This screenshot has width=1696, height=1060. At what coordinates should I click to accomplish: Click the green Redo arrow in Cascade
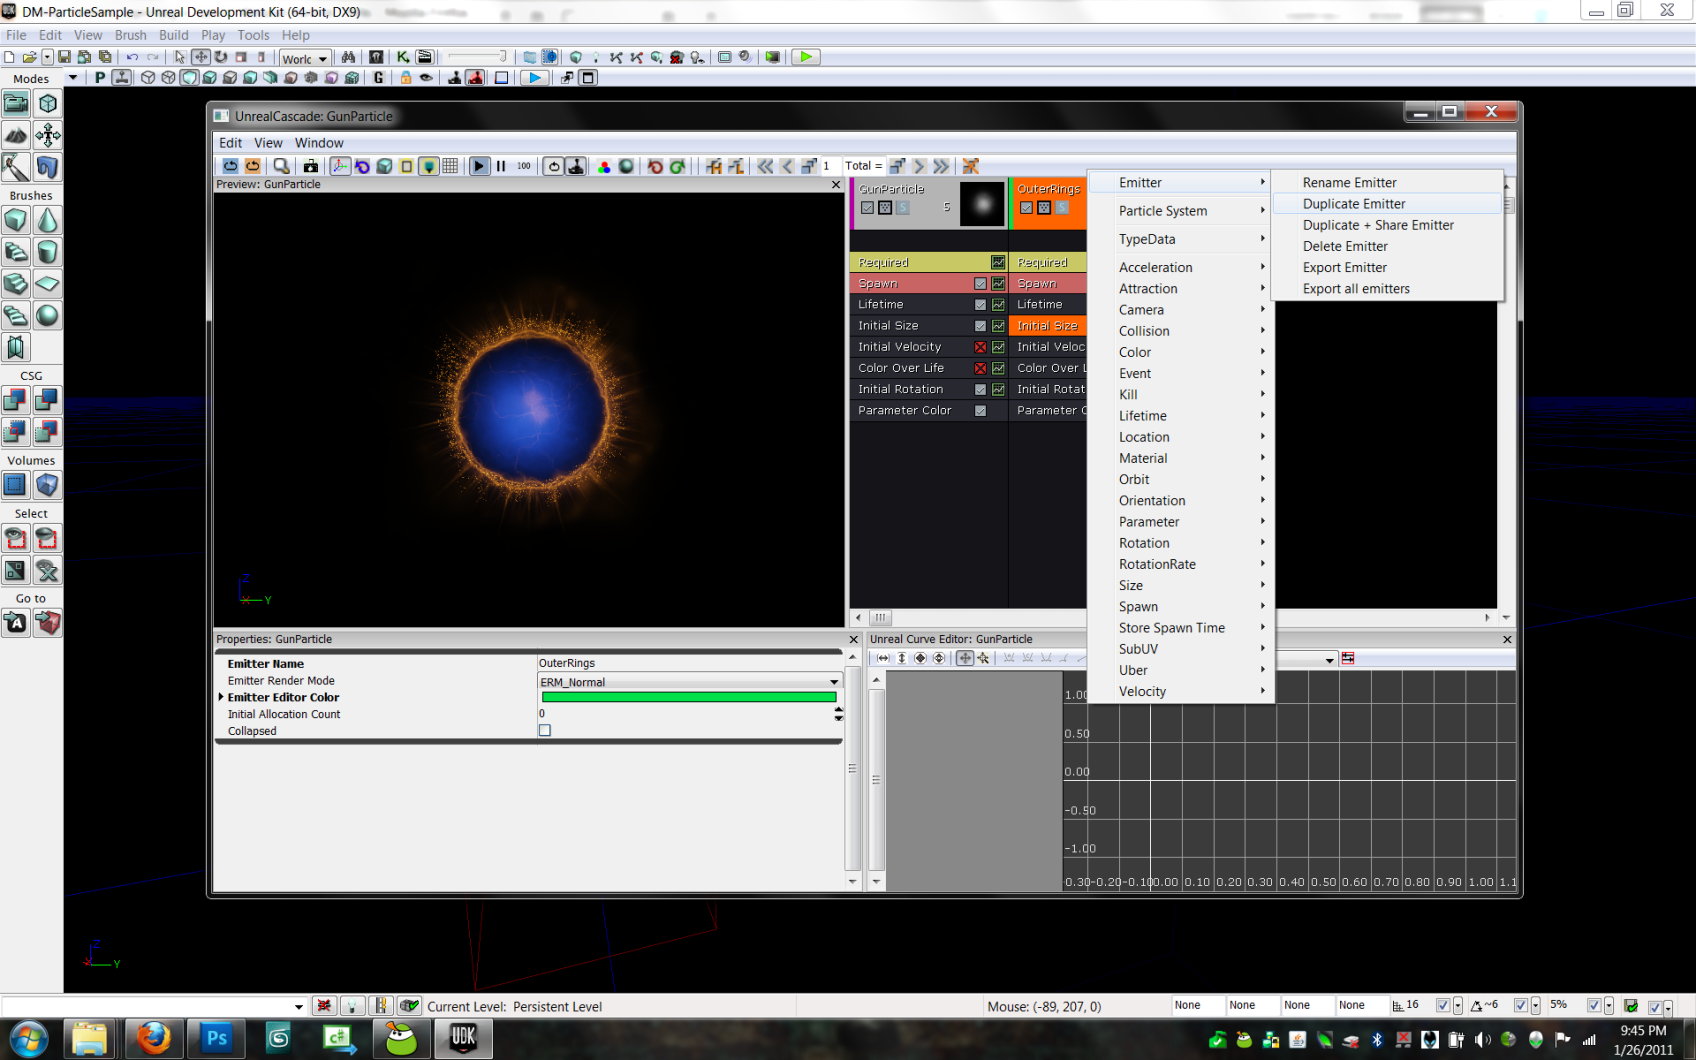point(677,166)
